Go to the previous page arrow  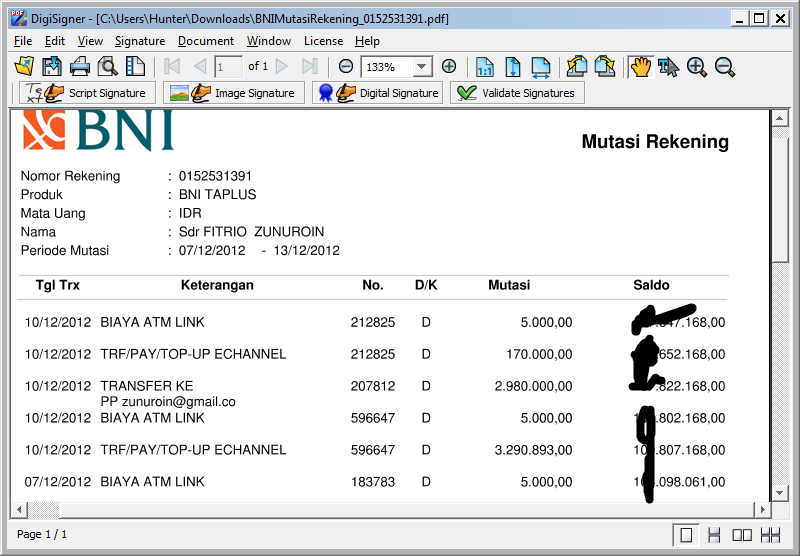[200, 66]
